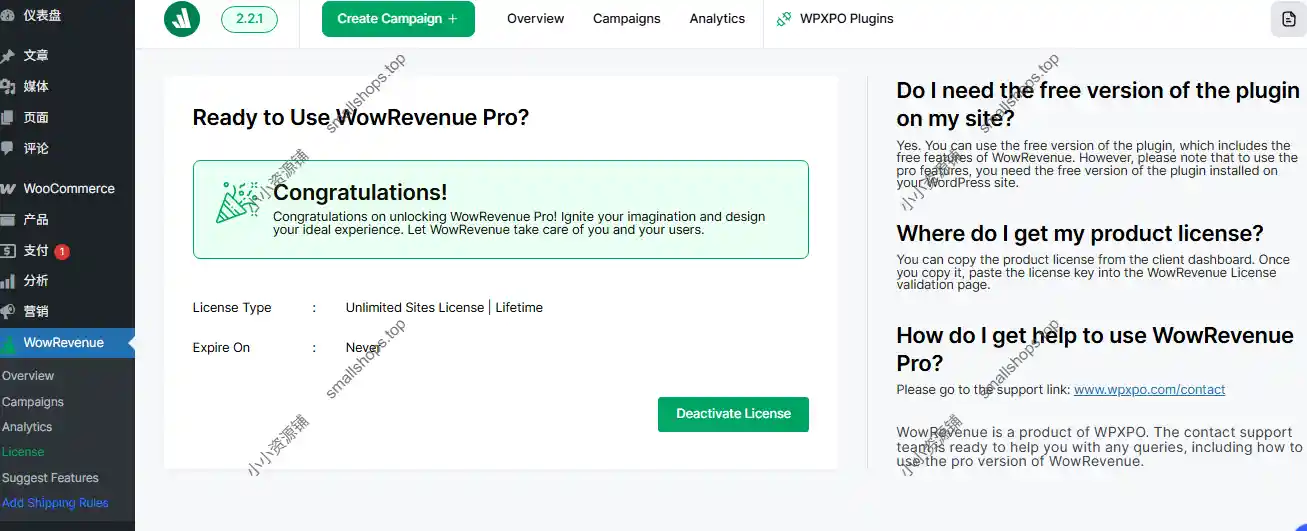Open Overview submenu under WowRevenue sidebar
Image resolution: width=1307 pixels, height=531 pixels.
(28, 376)
